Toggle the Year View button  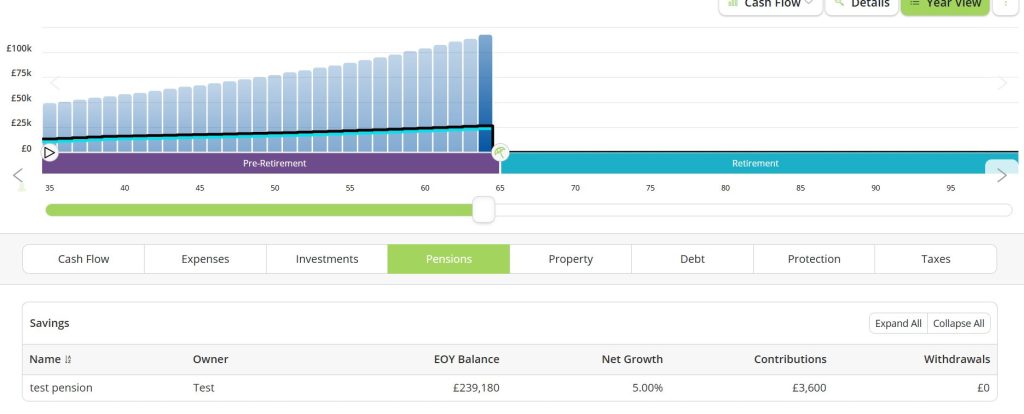click(944, 5)
